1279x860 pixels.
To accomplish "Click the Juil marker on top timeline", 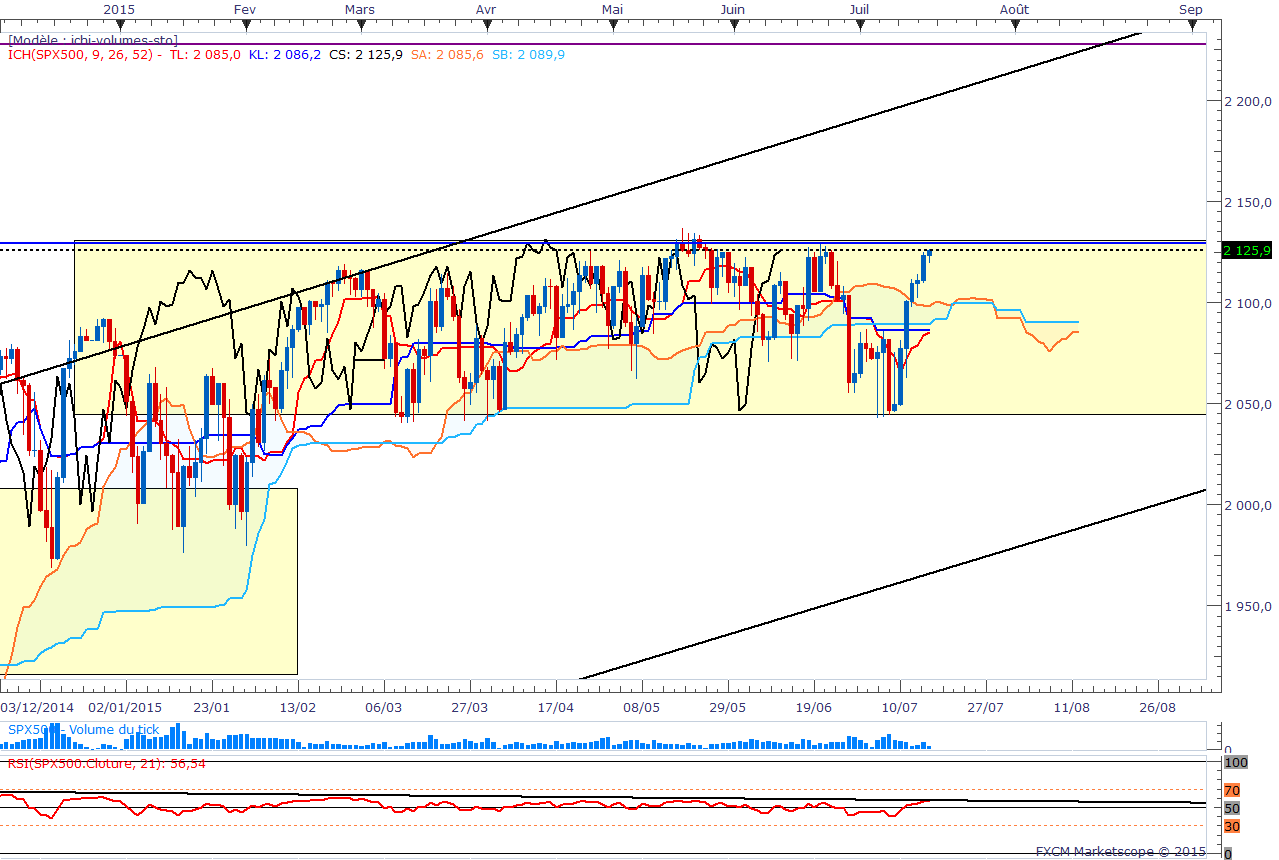I will click(x=858, y=9).
